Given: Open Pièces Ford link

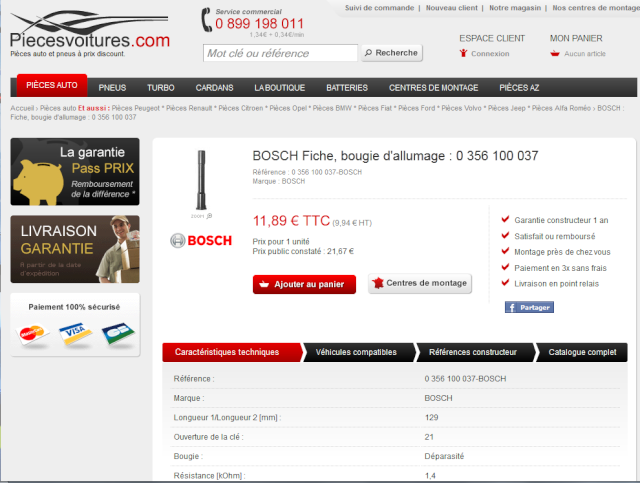Looking at the screenshot, I should (x=417, y=108).
